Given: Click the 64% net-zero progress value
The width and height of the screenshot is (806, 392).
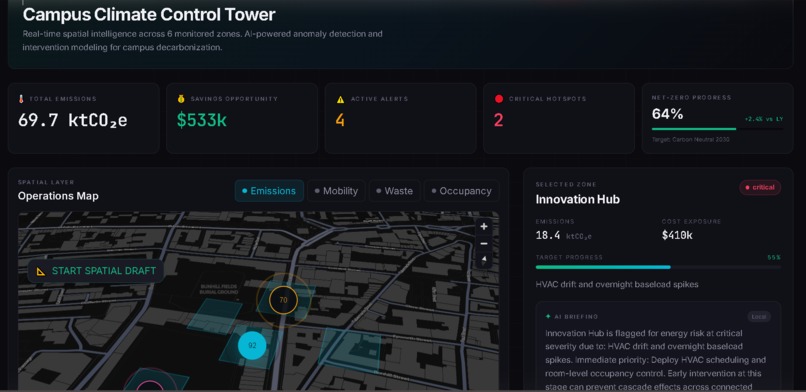Looking at the screenshot, I should 667,115.
